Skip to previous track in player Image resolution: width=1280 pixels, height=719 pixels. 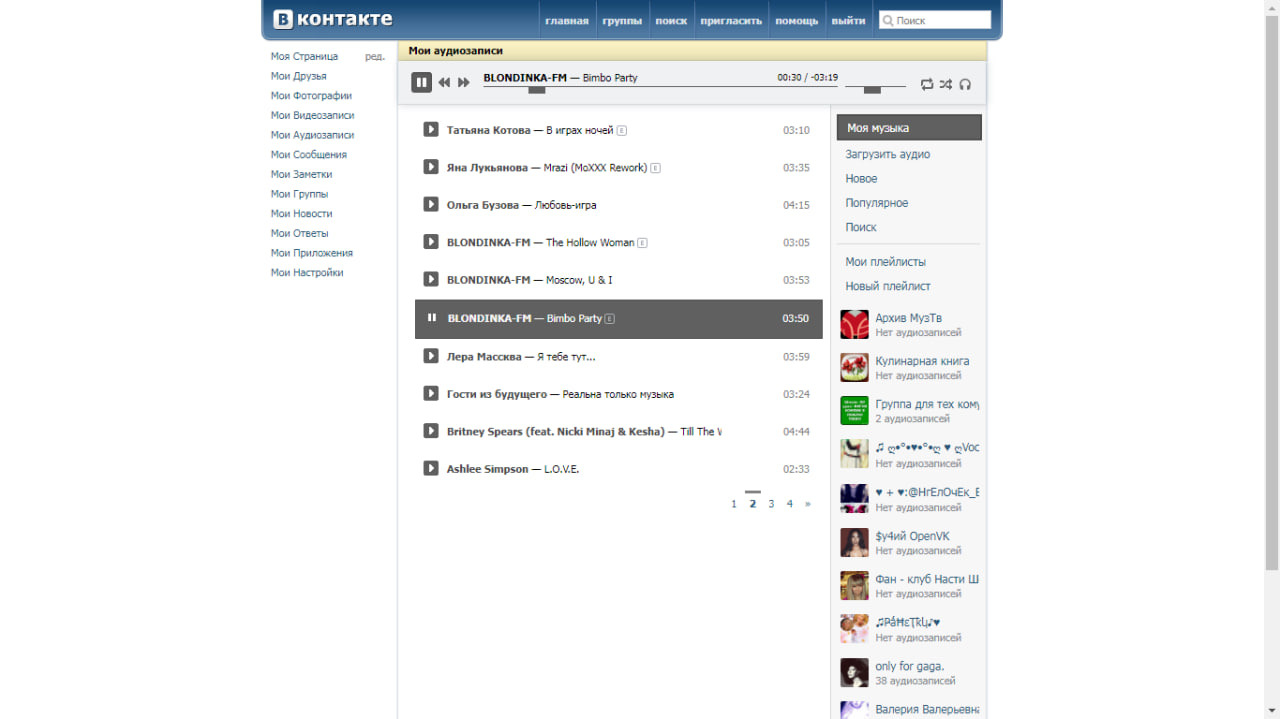pyautogui.click(x=444, y=83)
